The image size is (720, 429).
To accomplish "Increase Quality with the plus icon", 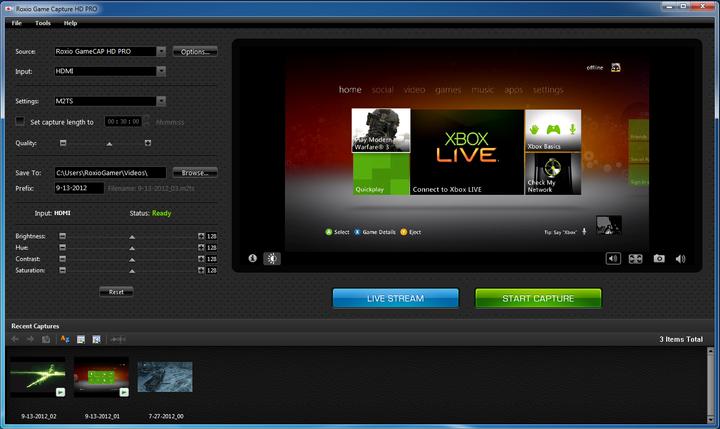I will (148, 143).
